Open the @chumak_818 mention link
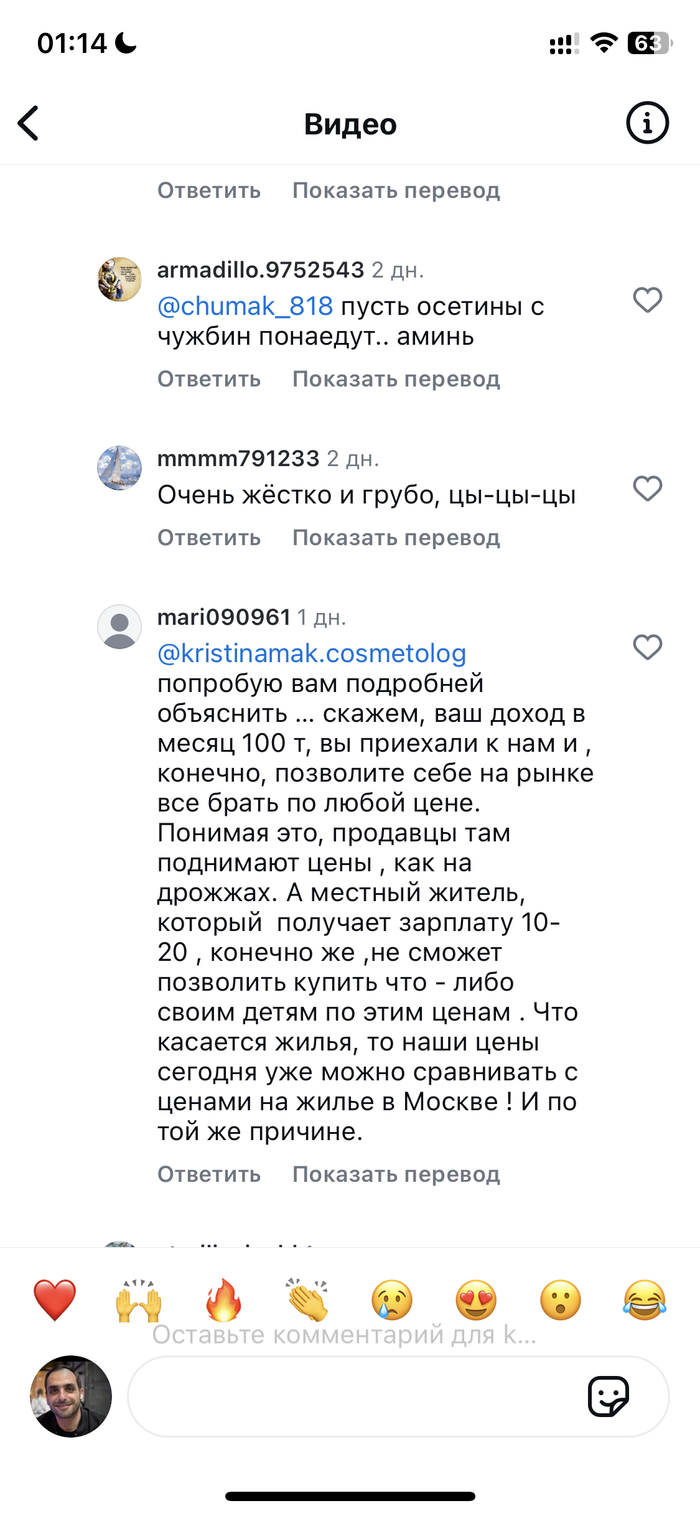700x1516 pixels. [x=245, y=307]
